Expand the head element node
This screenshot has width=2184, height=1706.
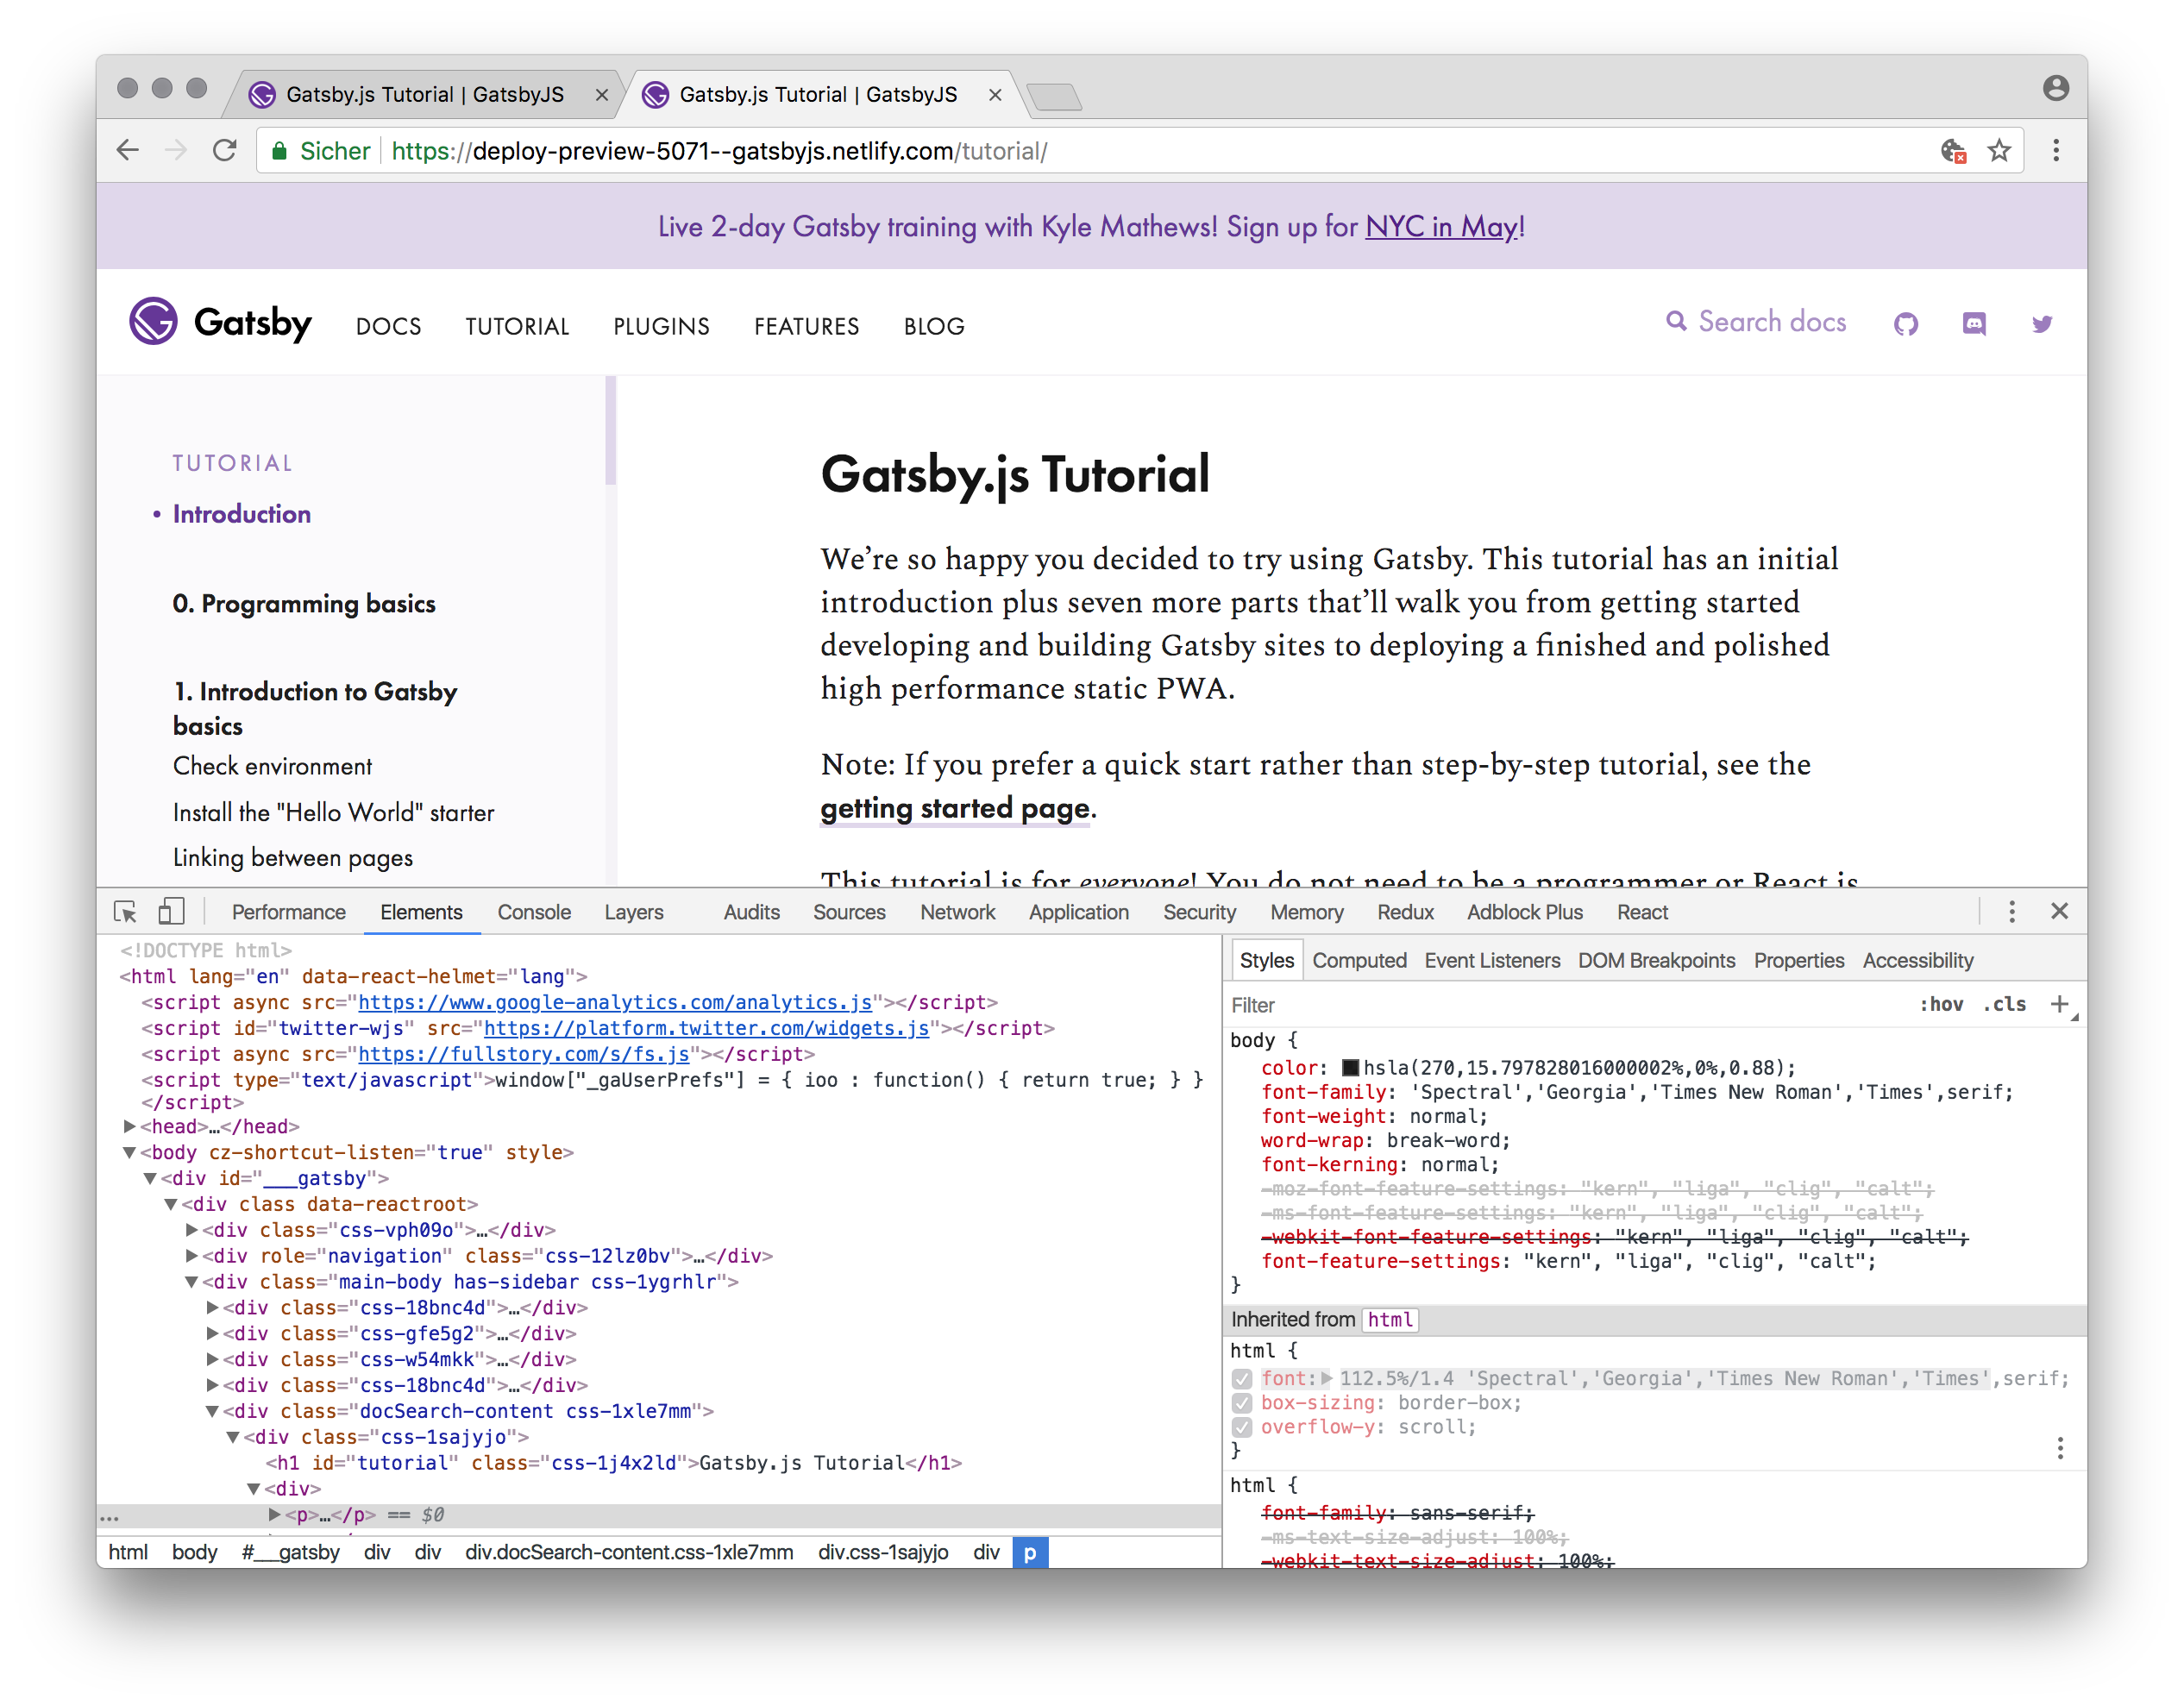click(129, 1126)
